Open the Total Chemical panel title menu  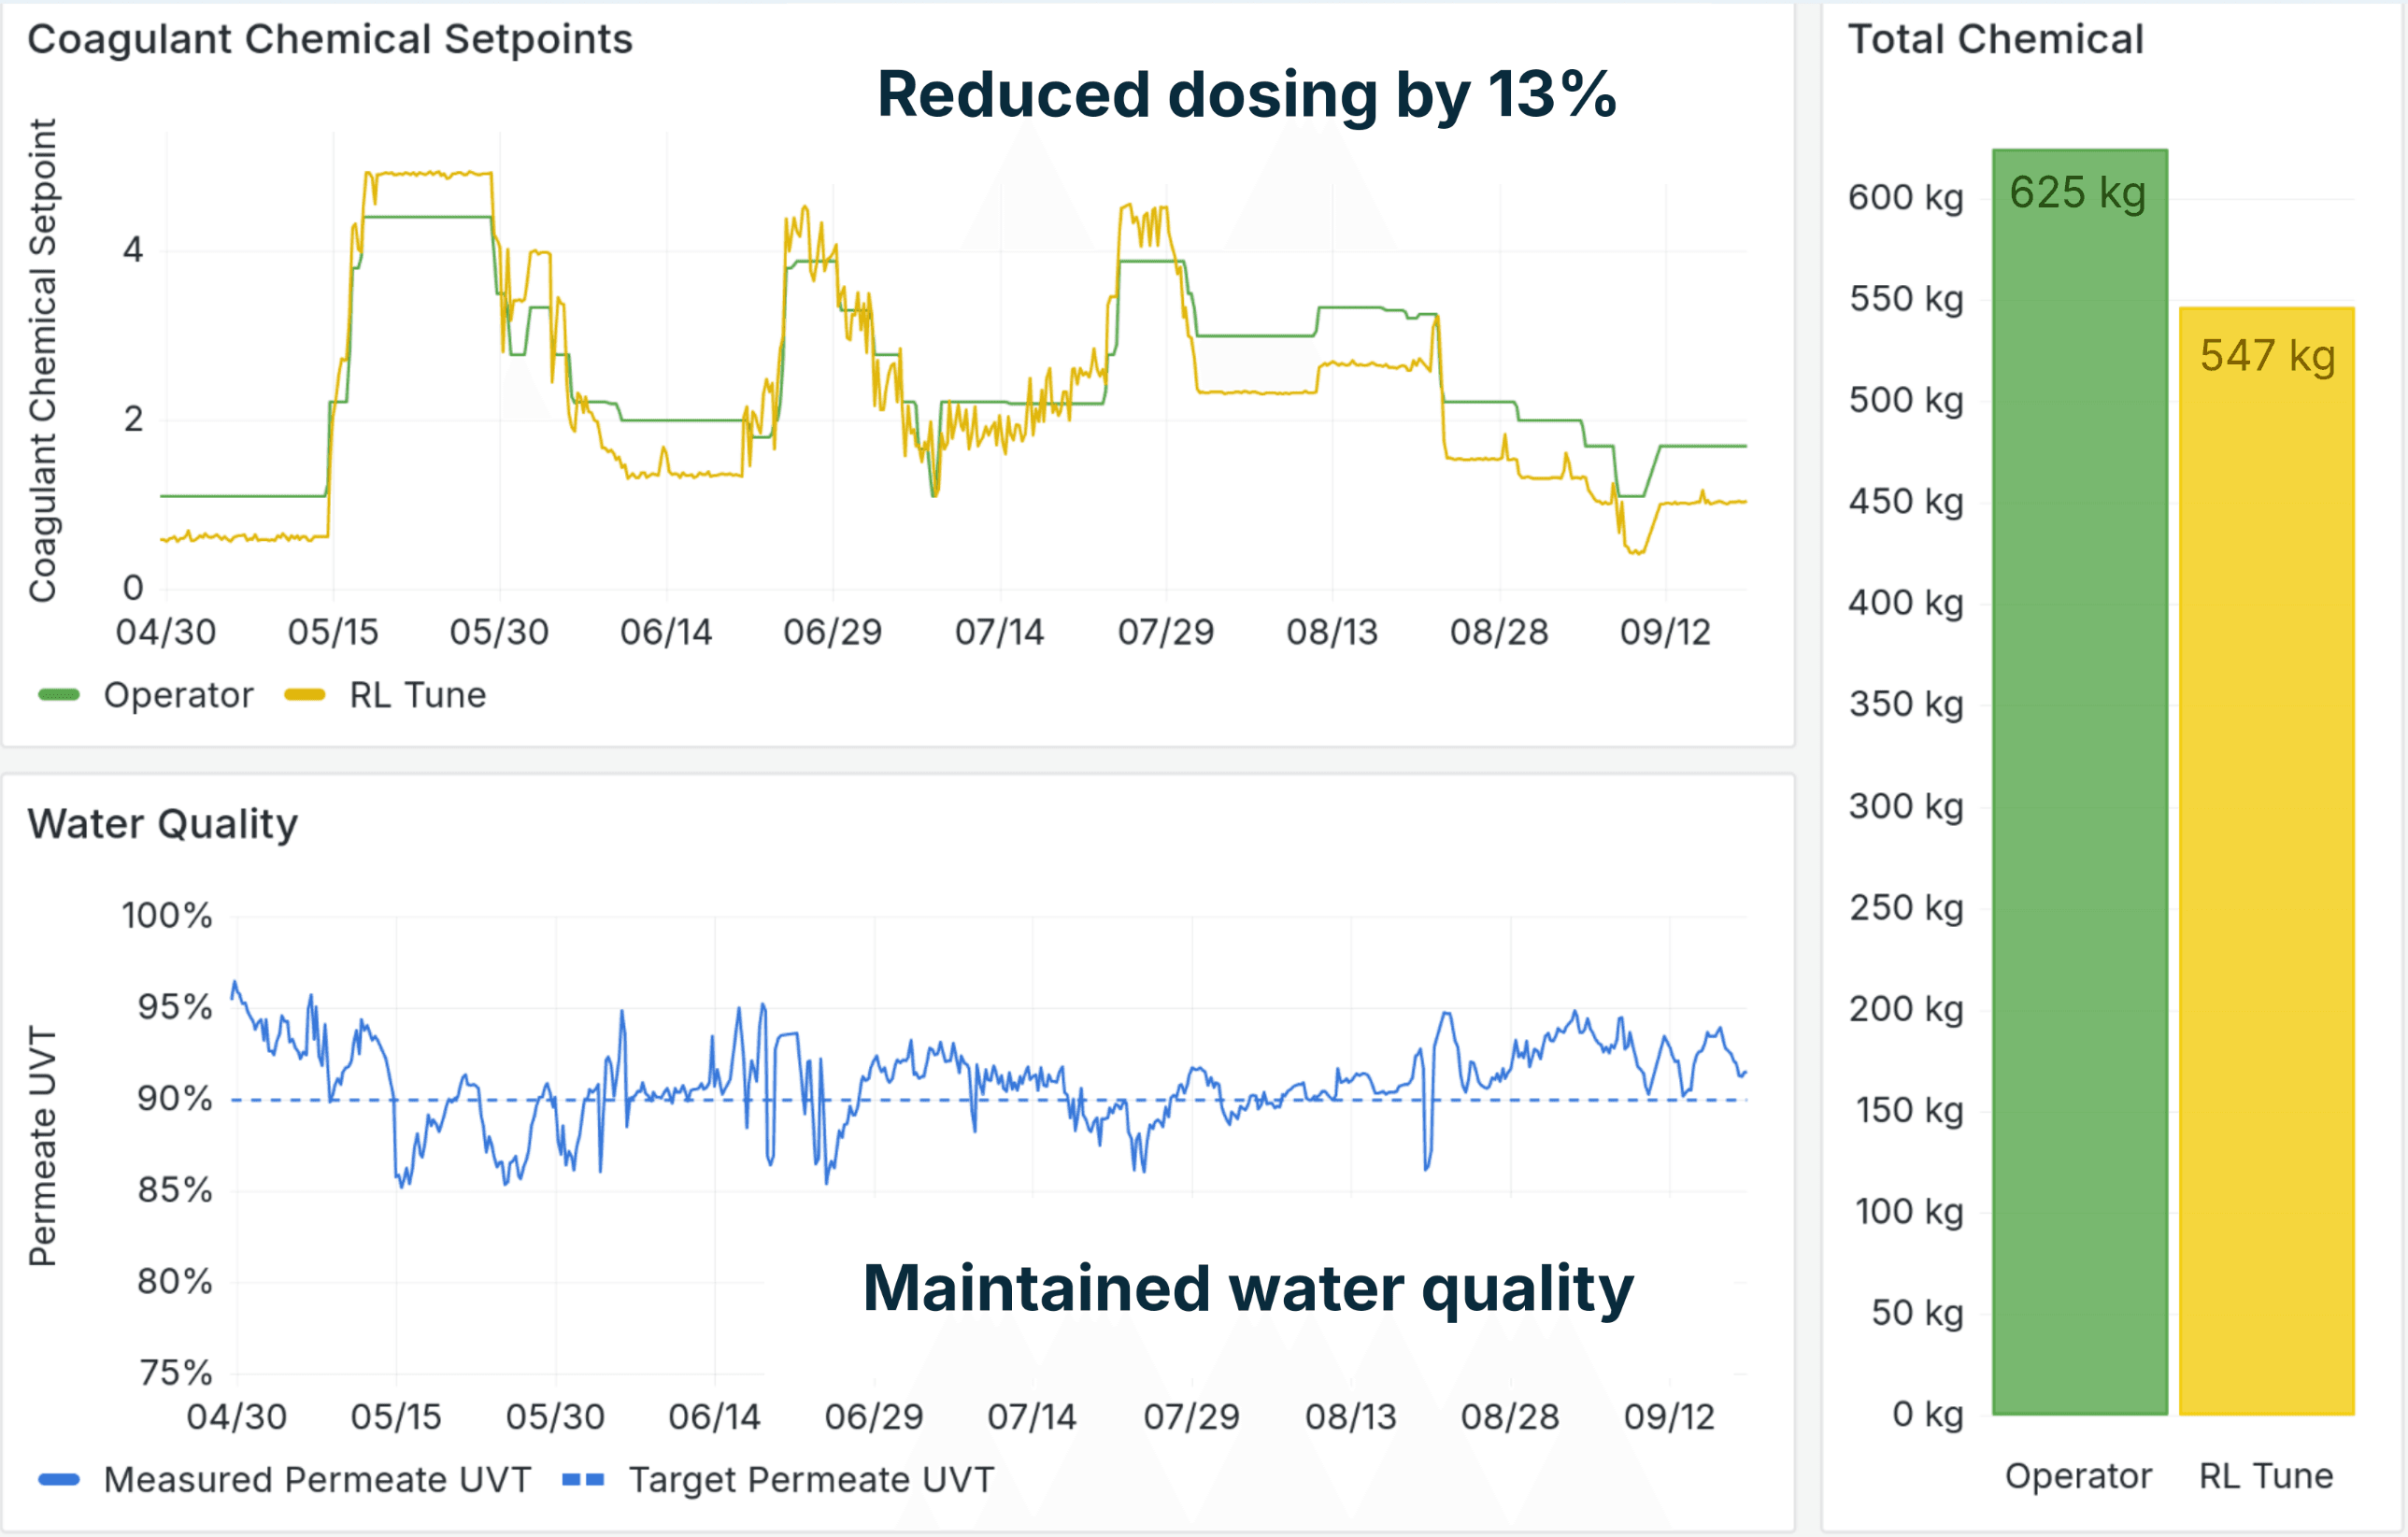[x=1995, y=40]
